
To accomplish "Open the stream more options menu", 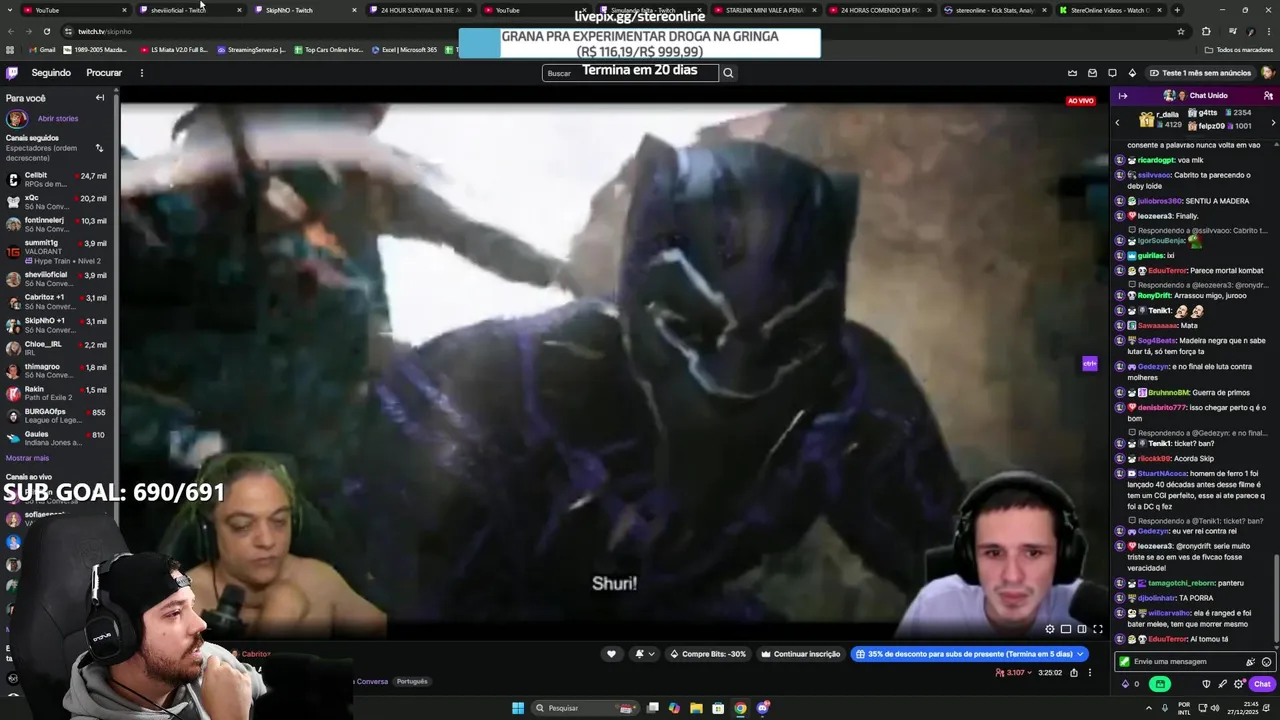I will (1090, 673).
